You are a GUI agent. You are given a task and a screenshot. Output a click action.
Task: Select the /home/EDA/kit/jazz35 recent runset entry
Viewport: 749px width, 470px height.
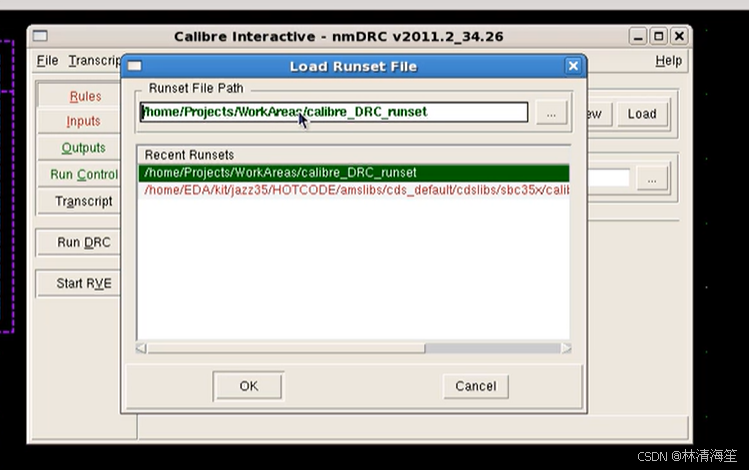(x=353, y=190)
